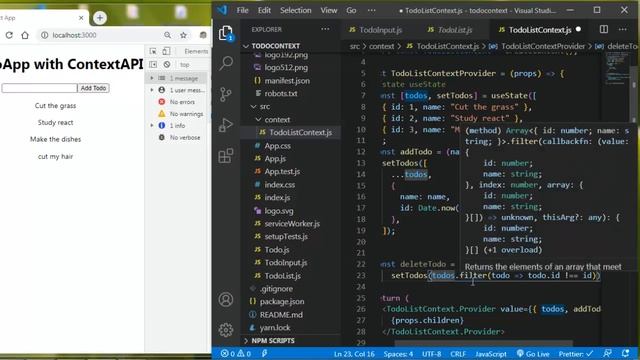This screenshot has width=640, height=360.
Task: Click the editor minimap
Action: [618, 69]
